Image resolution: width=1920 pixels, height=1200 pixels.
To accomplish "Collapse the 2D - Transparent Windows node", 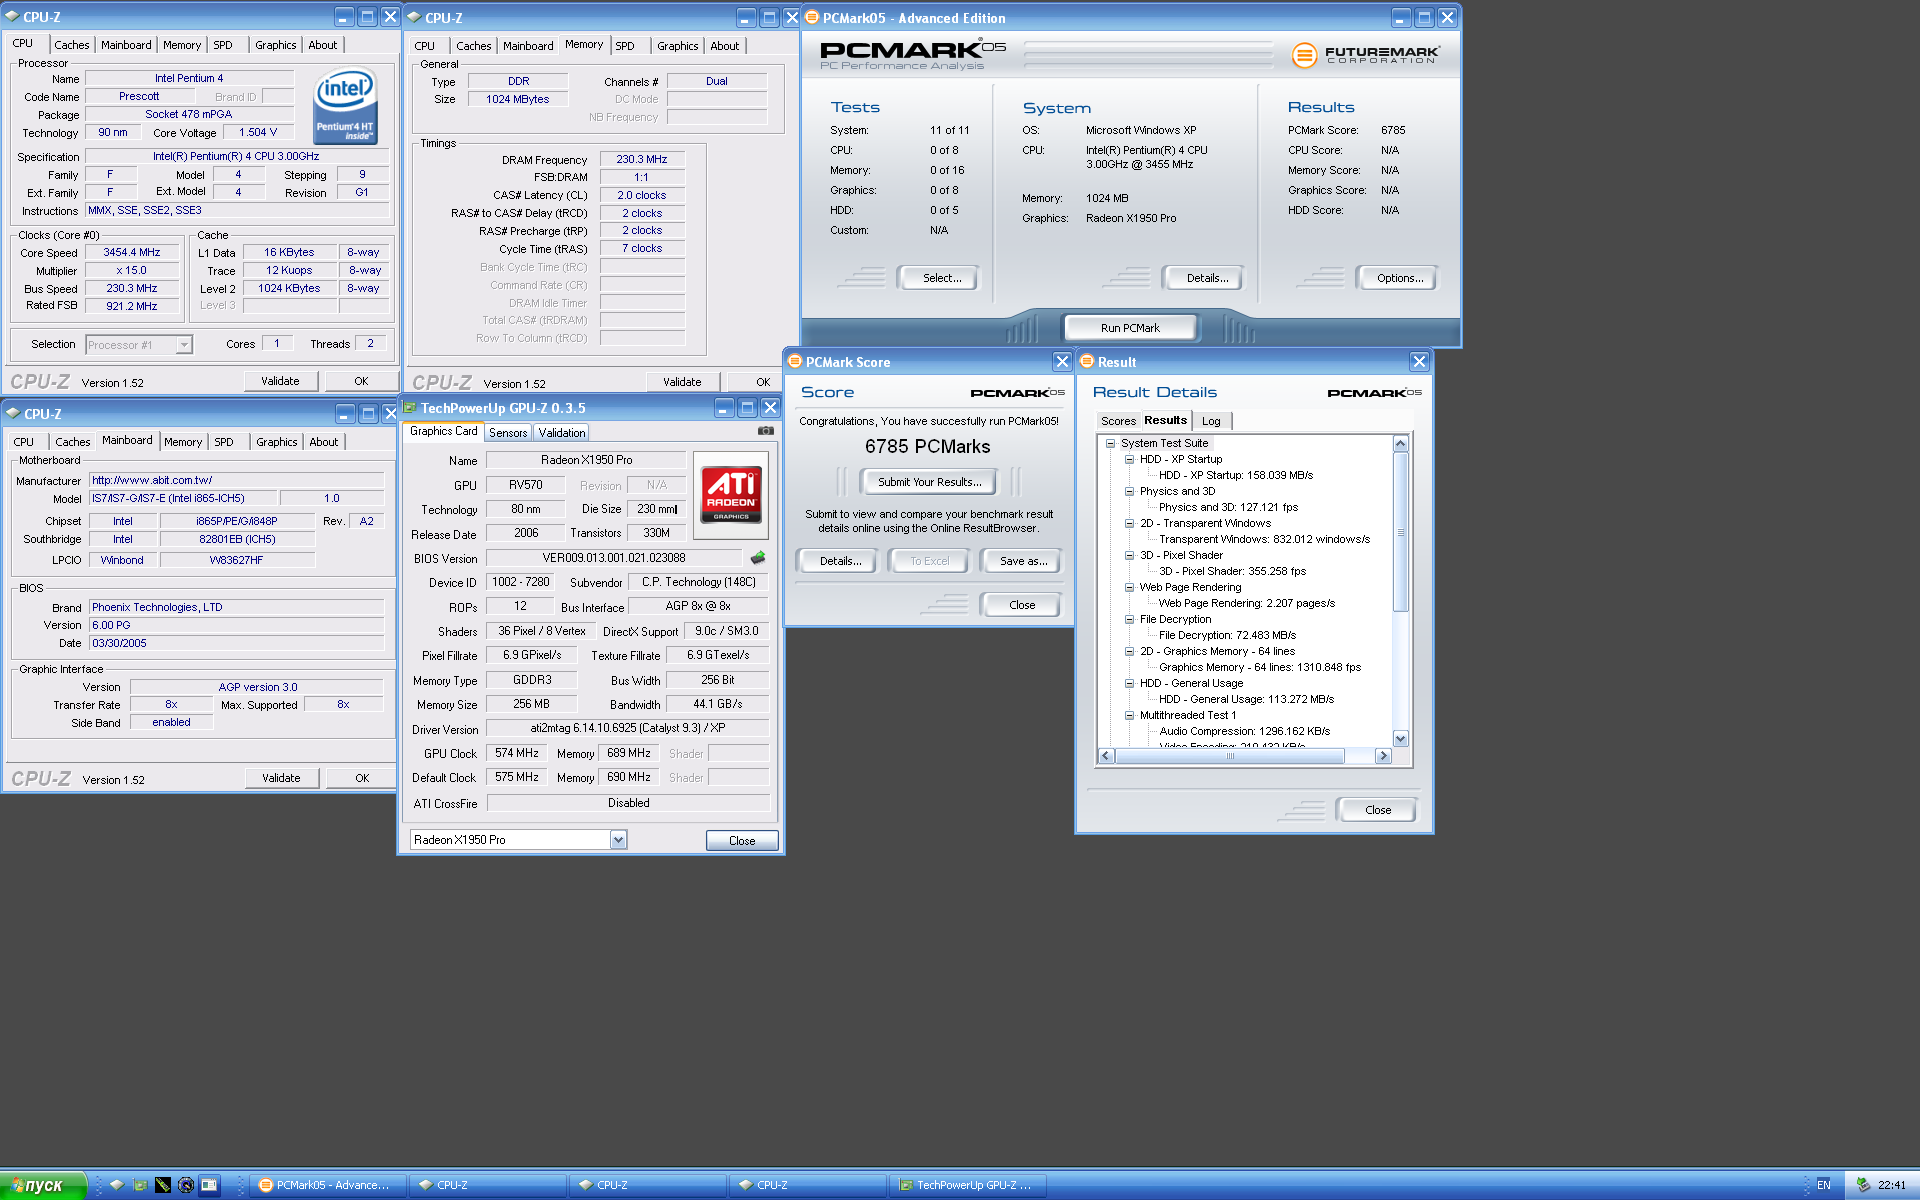I will tap(1129, 523).
